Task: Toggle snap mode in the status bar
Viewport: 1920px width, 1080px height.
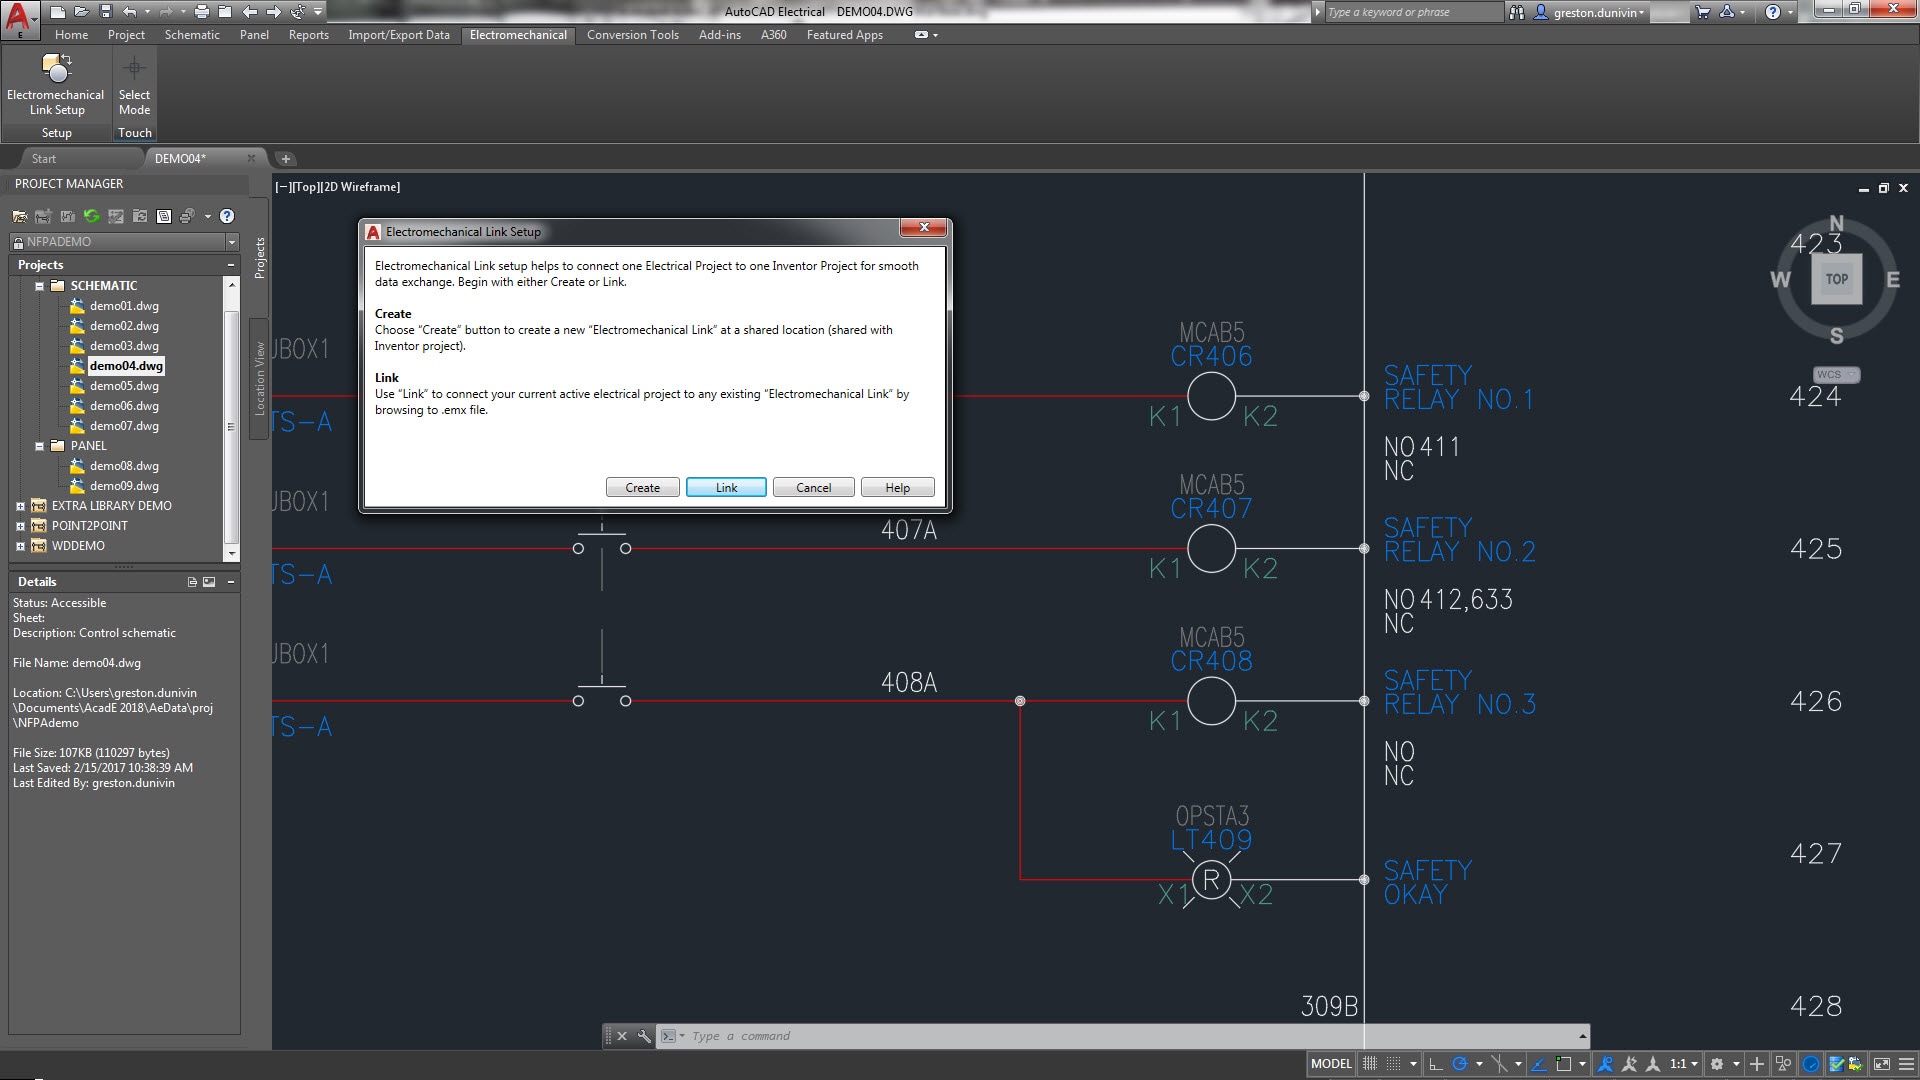Action: point(1394,1063)
